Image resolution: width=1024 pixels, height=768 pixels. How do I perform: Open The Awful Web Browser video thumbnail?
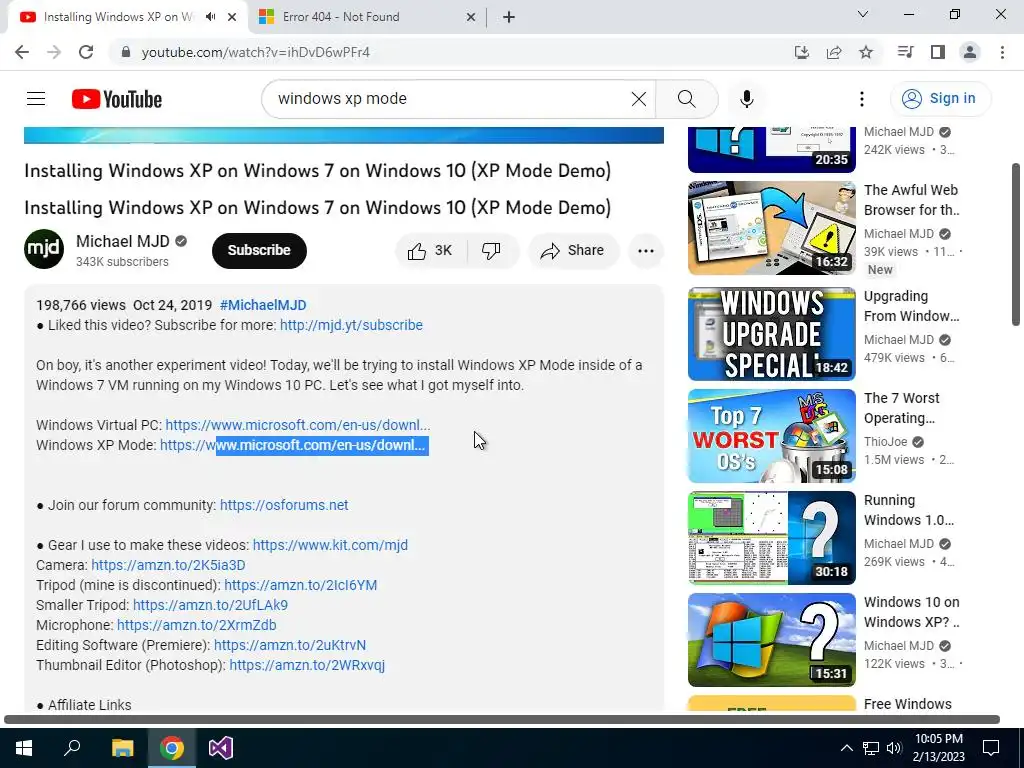771,228
